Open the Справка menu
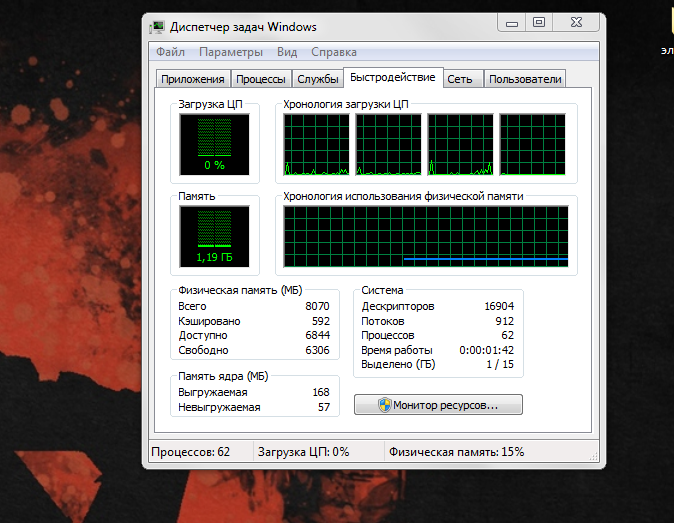This screenshot has width=674, height=523. 334,52
